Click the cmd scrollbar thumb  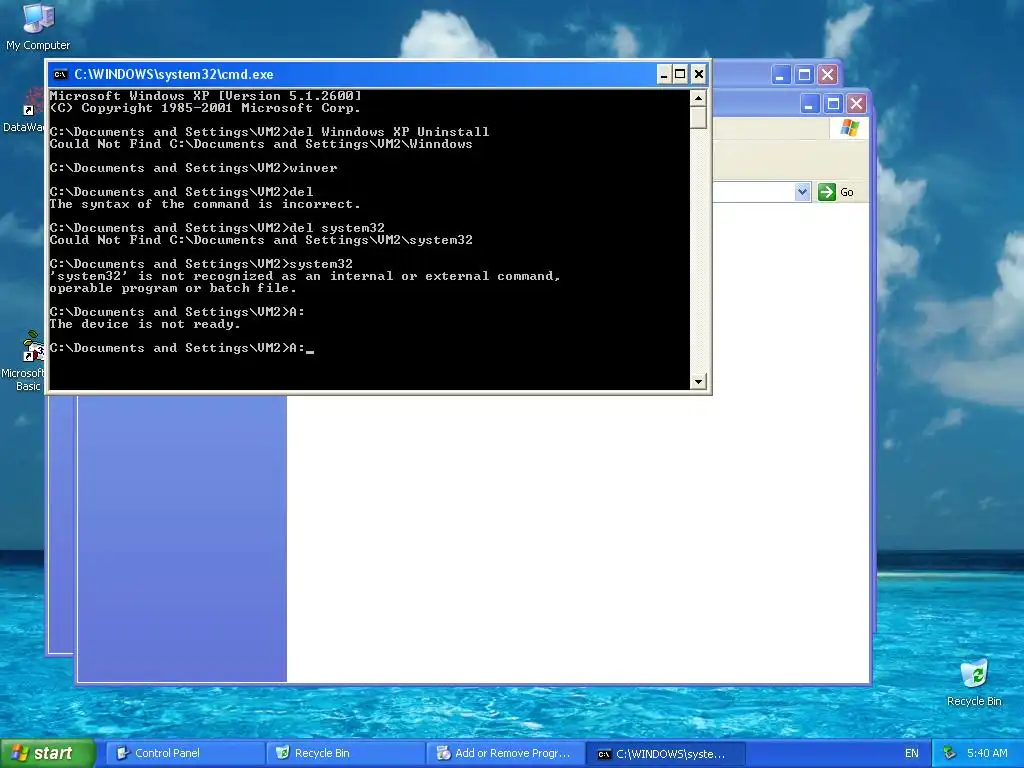(x=698, y=118)
